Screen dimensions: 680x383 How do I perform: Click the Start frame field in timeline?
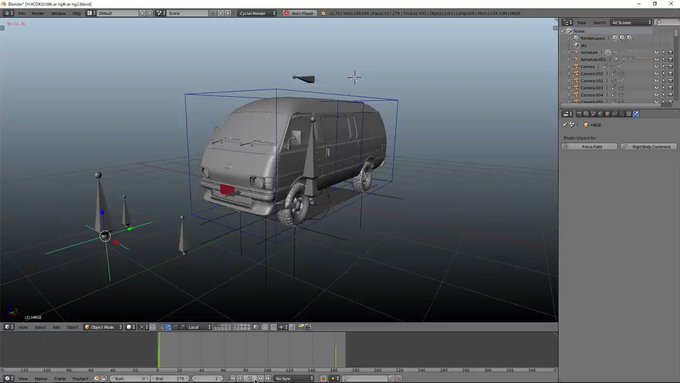pos(129,379)
